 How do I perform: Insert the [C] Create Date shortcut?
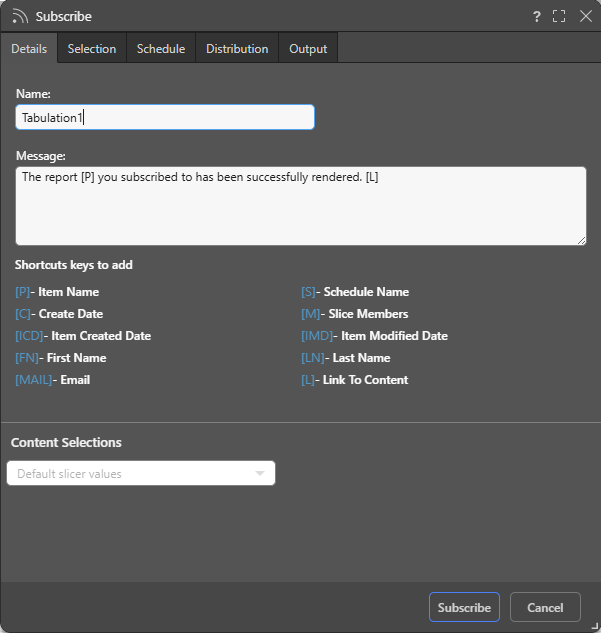pyautogui.click(x=23, y=314)
